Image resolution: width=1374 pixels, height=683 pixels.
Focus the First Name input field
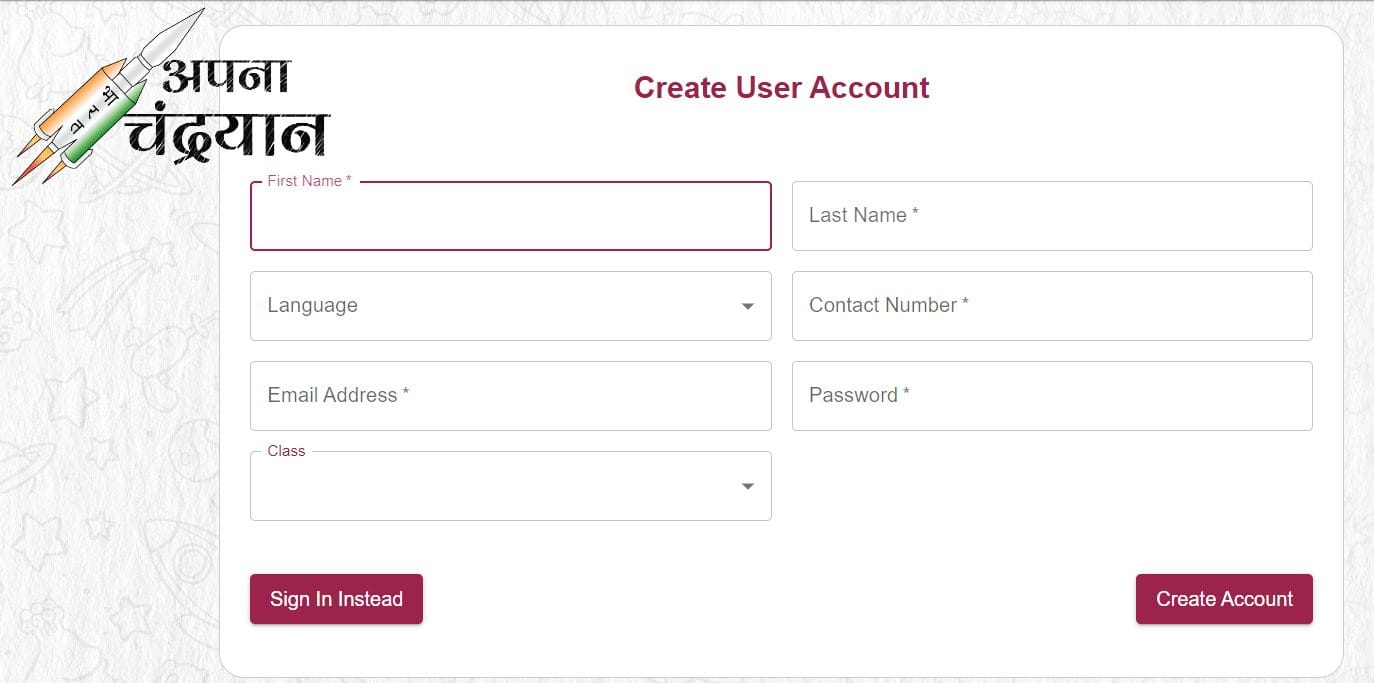(x=510, y=216)
